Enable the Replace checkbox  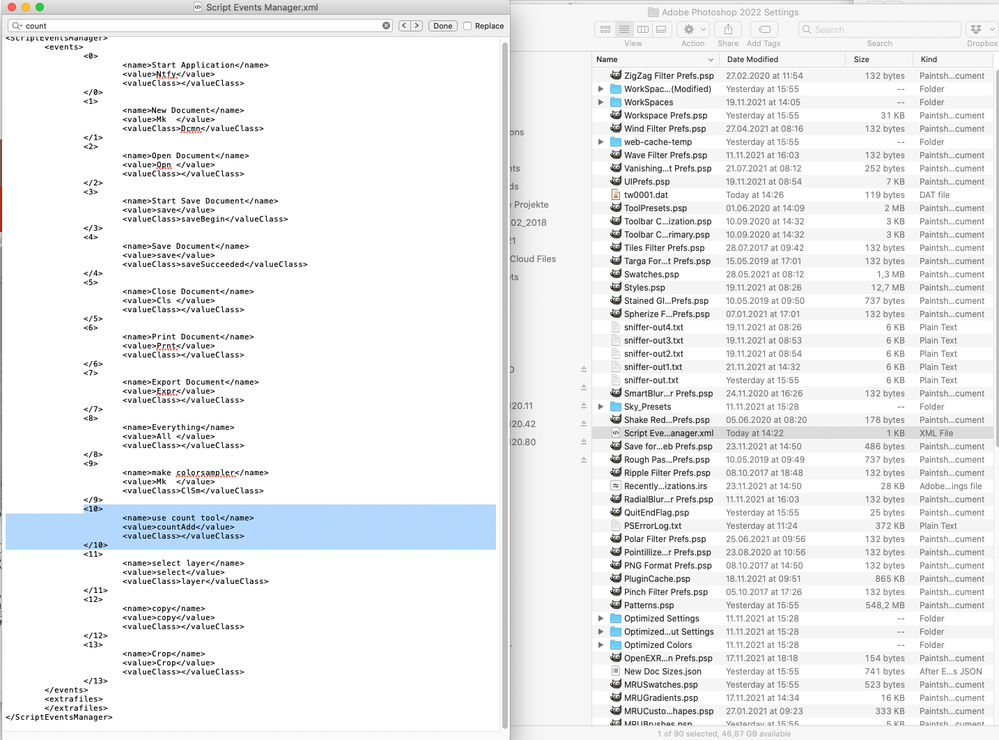468,26
